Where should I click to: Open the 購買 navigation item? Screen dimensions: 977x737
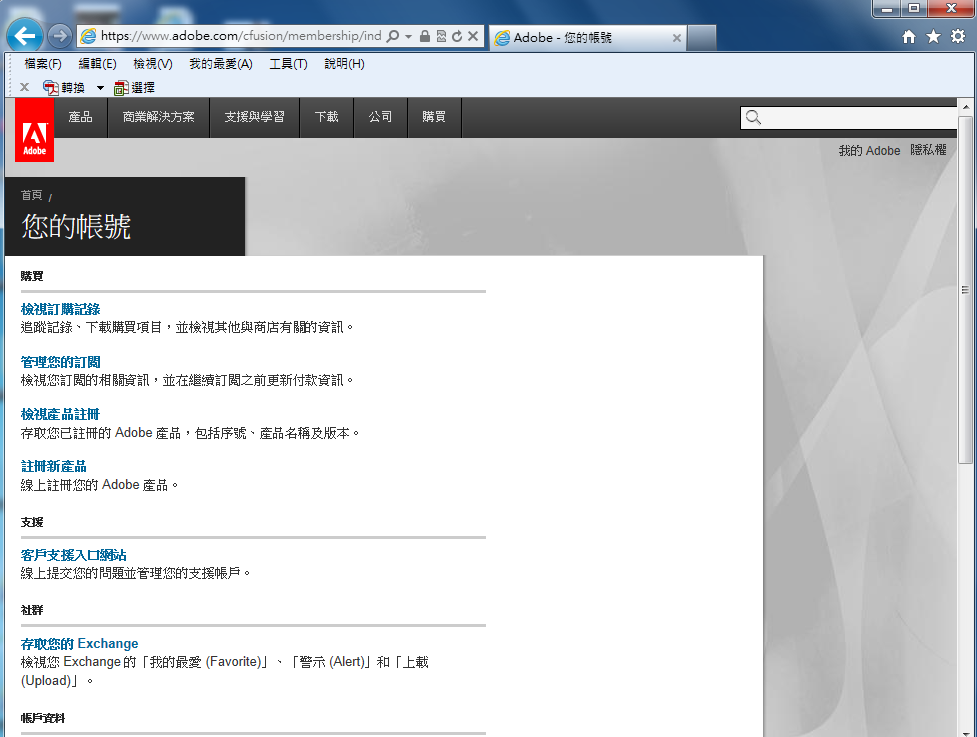pos(434,117)
